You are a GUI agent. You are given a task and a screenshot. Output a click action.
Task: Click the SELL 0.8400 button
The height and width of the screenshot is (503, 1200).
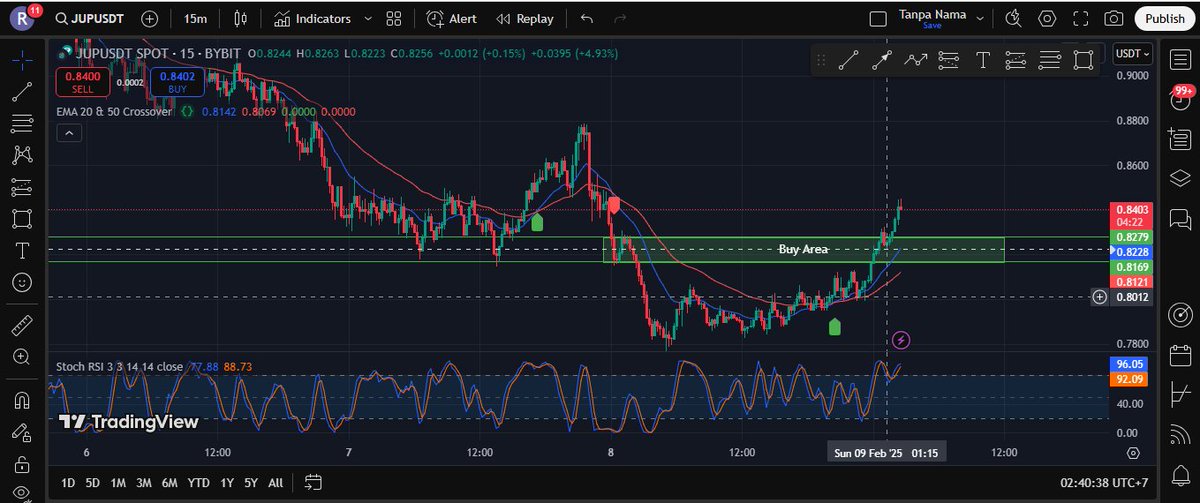82,81
